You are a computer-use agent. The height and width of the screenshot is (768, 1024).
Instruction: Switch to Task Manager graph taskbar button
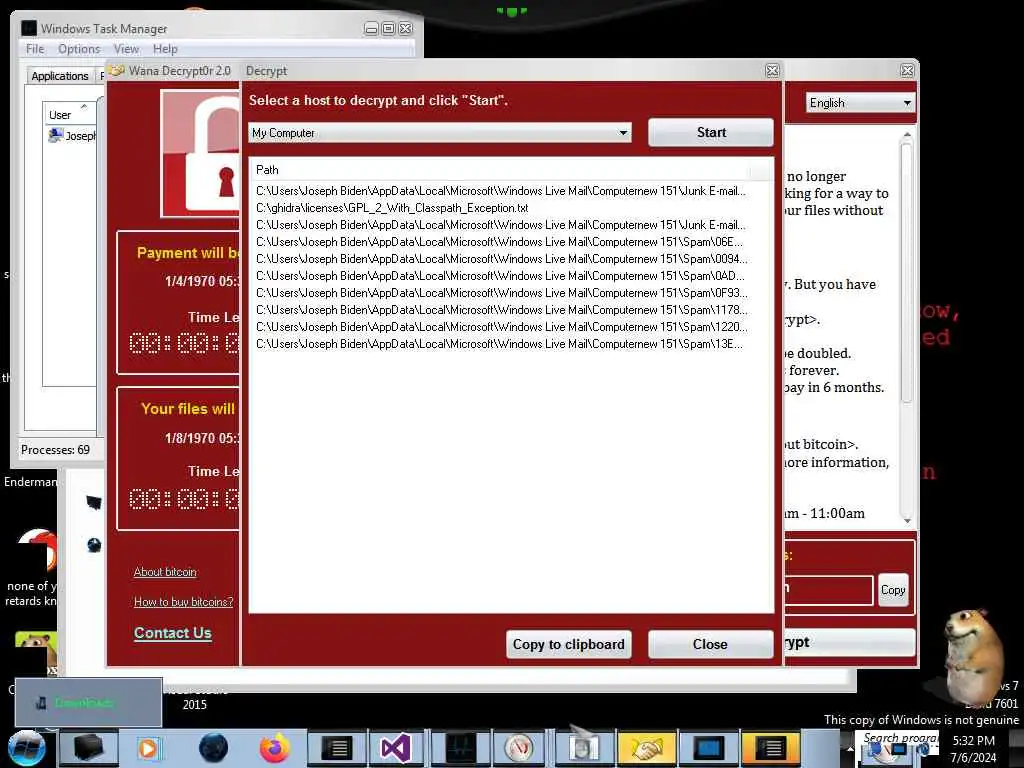[460, 748]
